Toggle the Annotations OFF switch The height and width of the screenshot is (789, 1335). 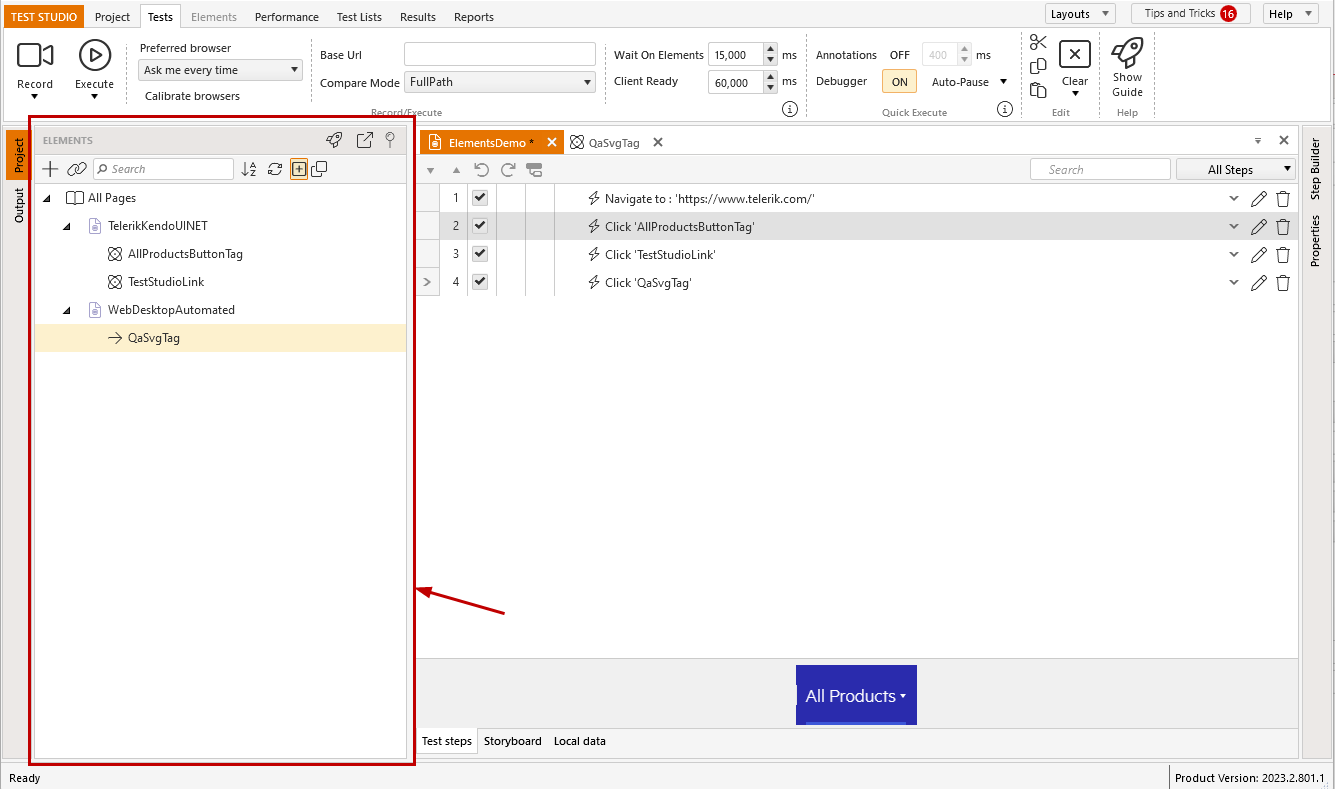[899, 55]
